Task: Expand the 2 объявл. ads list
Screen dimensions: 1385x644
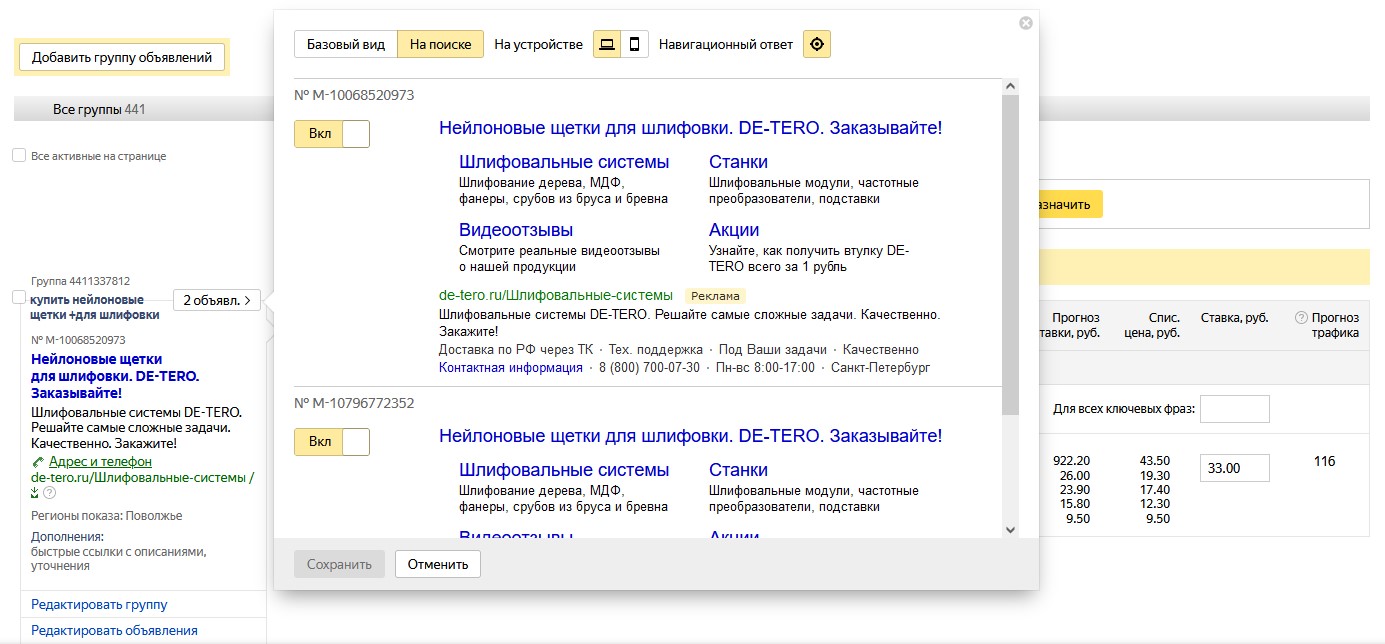Action: coord(217,300)
